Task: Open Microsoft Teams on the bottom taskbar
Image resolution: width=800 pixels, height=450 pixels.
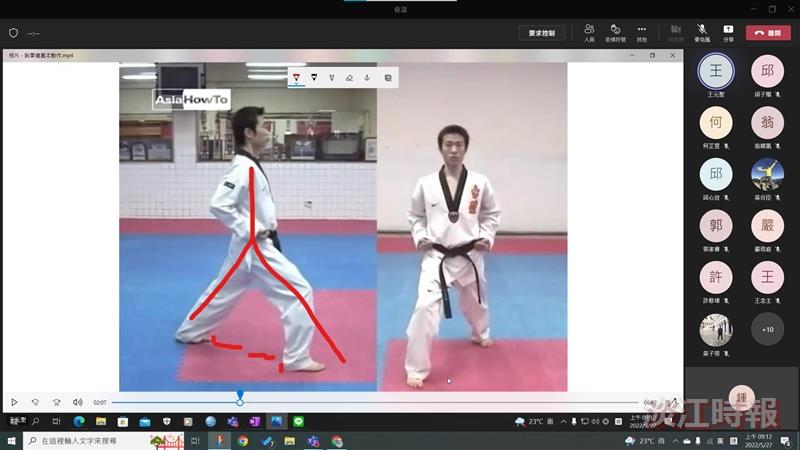Action: pos(313,441)
